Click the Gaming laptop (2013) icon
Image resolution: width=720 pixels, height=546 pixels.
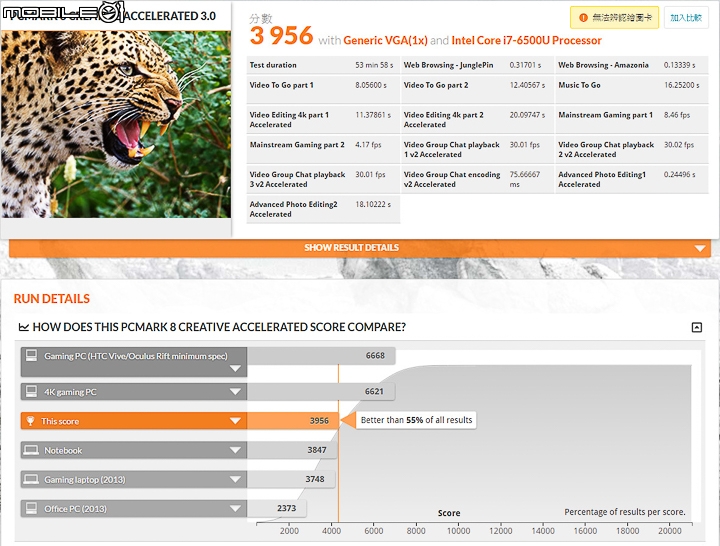tap(31, 479)
